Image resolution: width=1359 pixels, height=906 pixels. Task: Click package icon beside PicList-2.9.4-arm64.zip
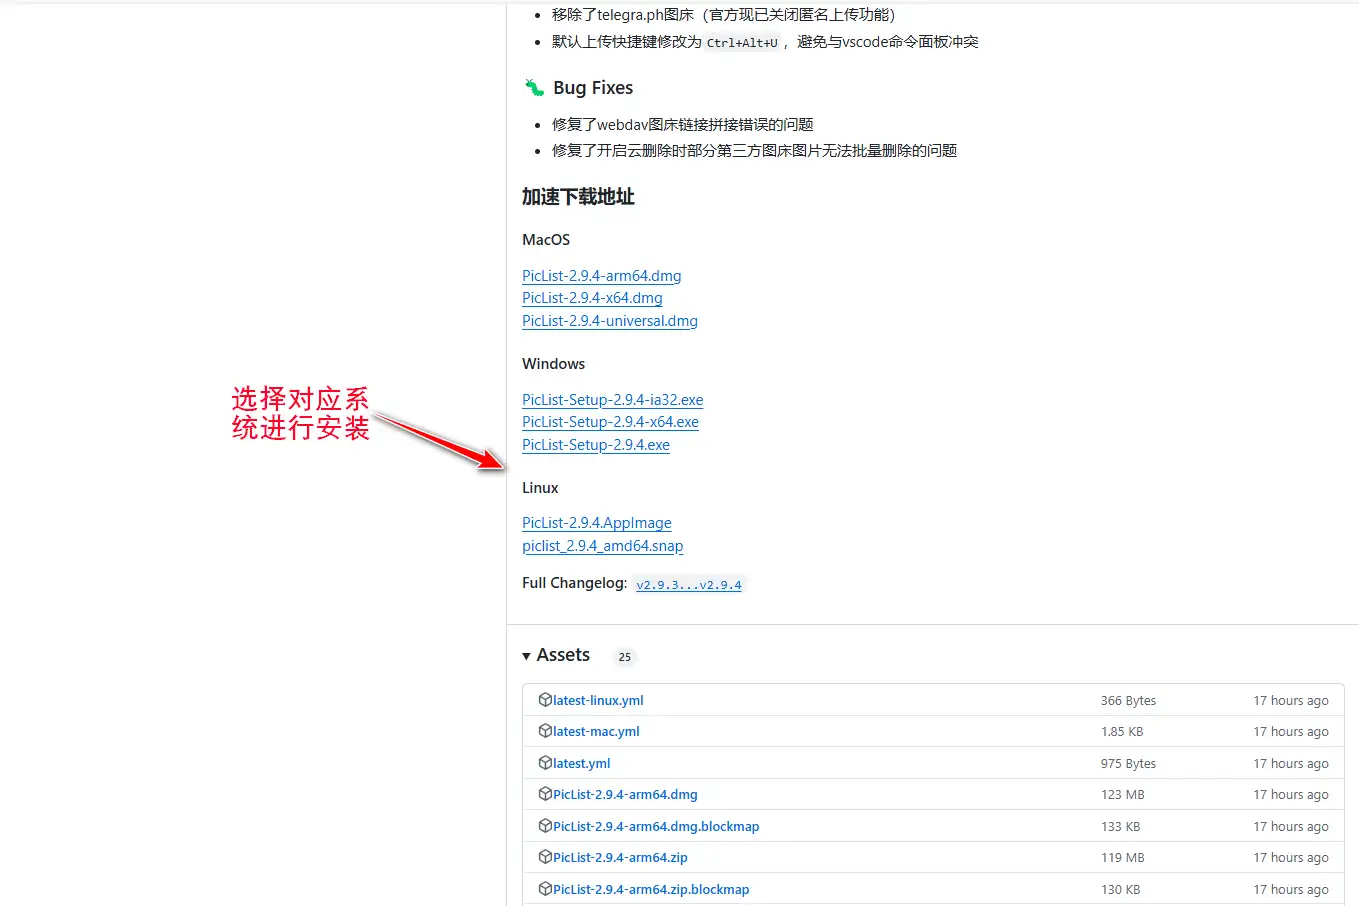tap(545, 857)
